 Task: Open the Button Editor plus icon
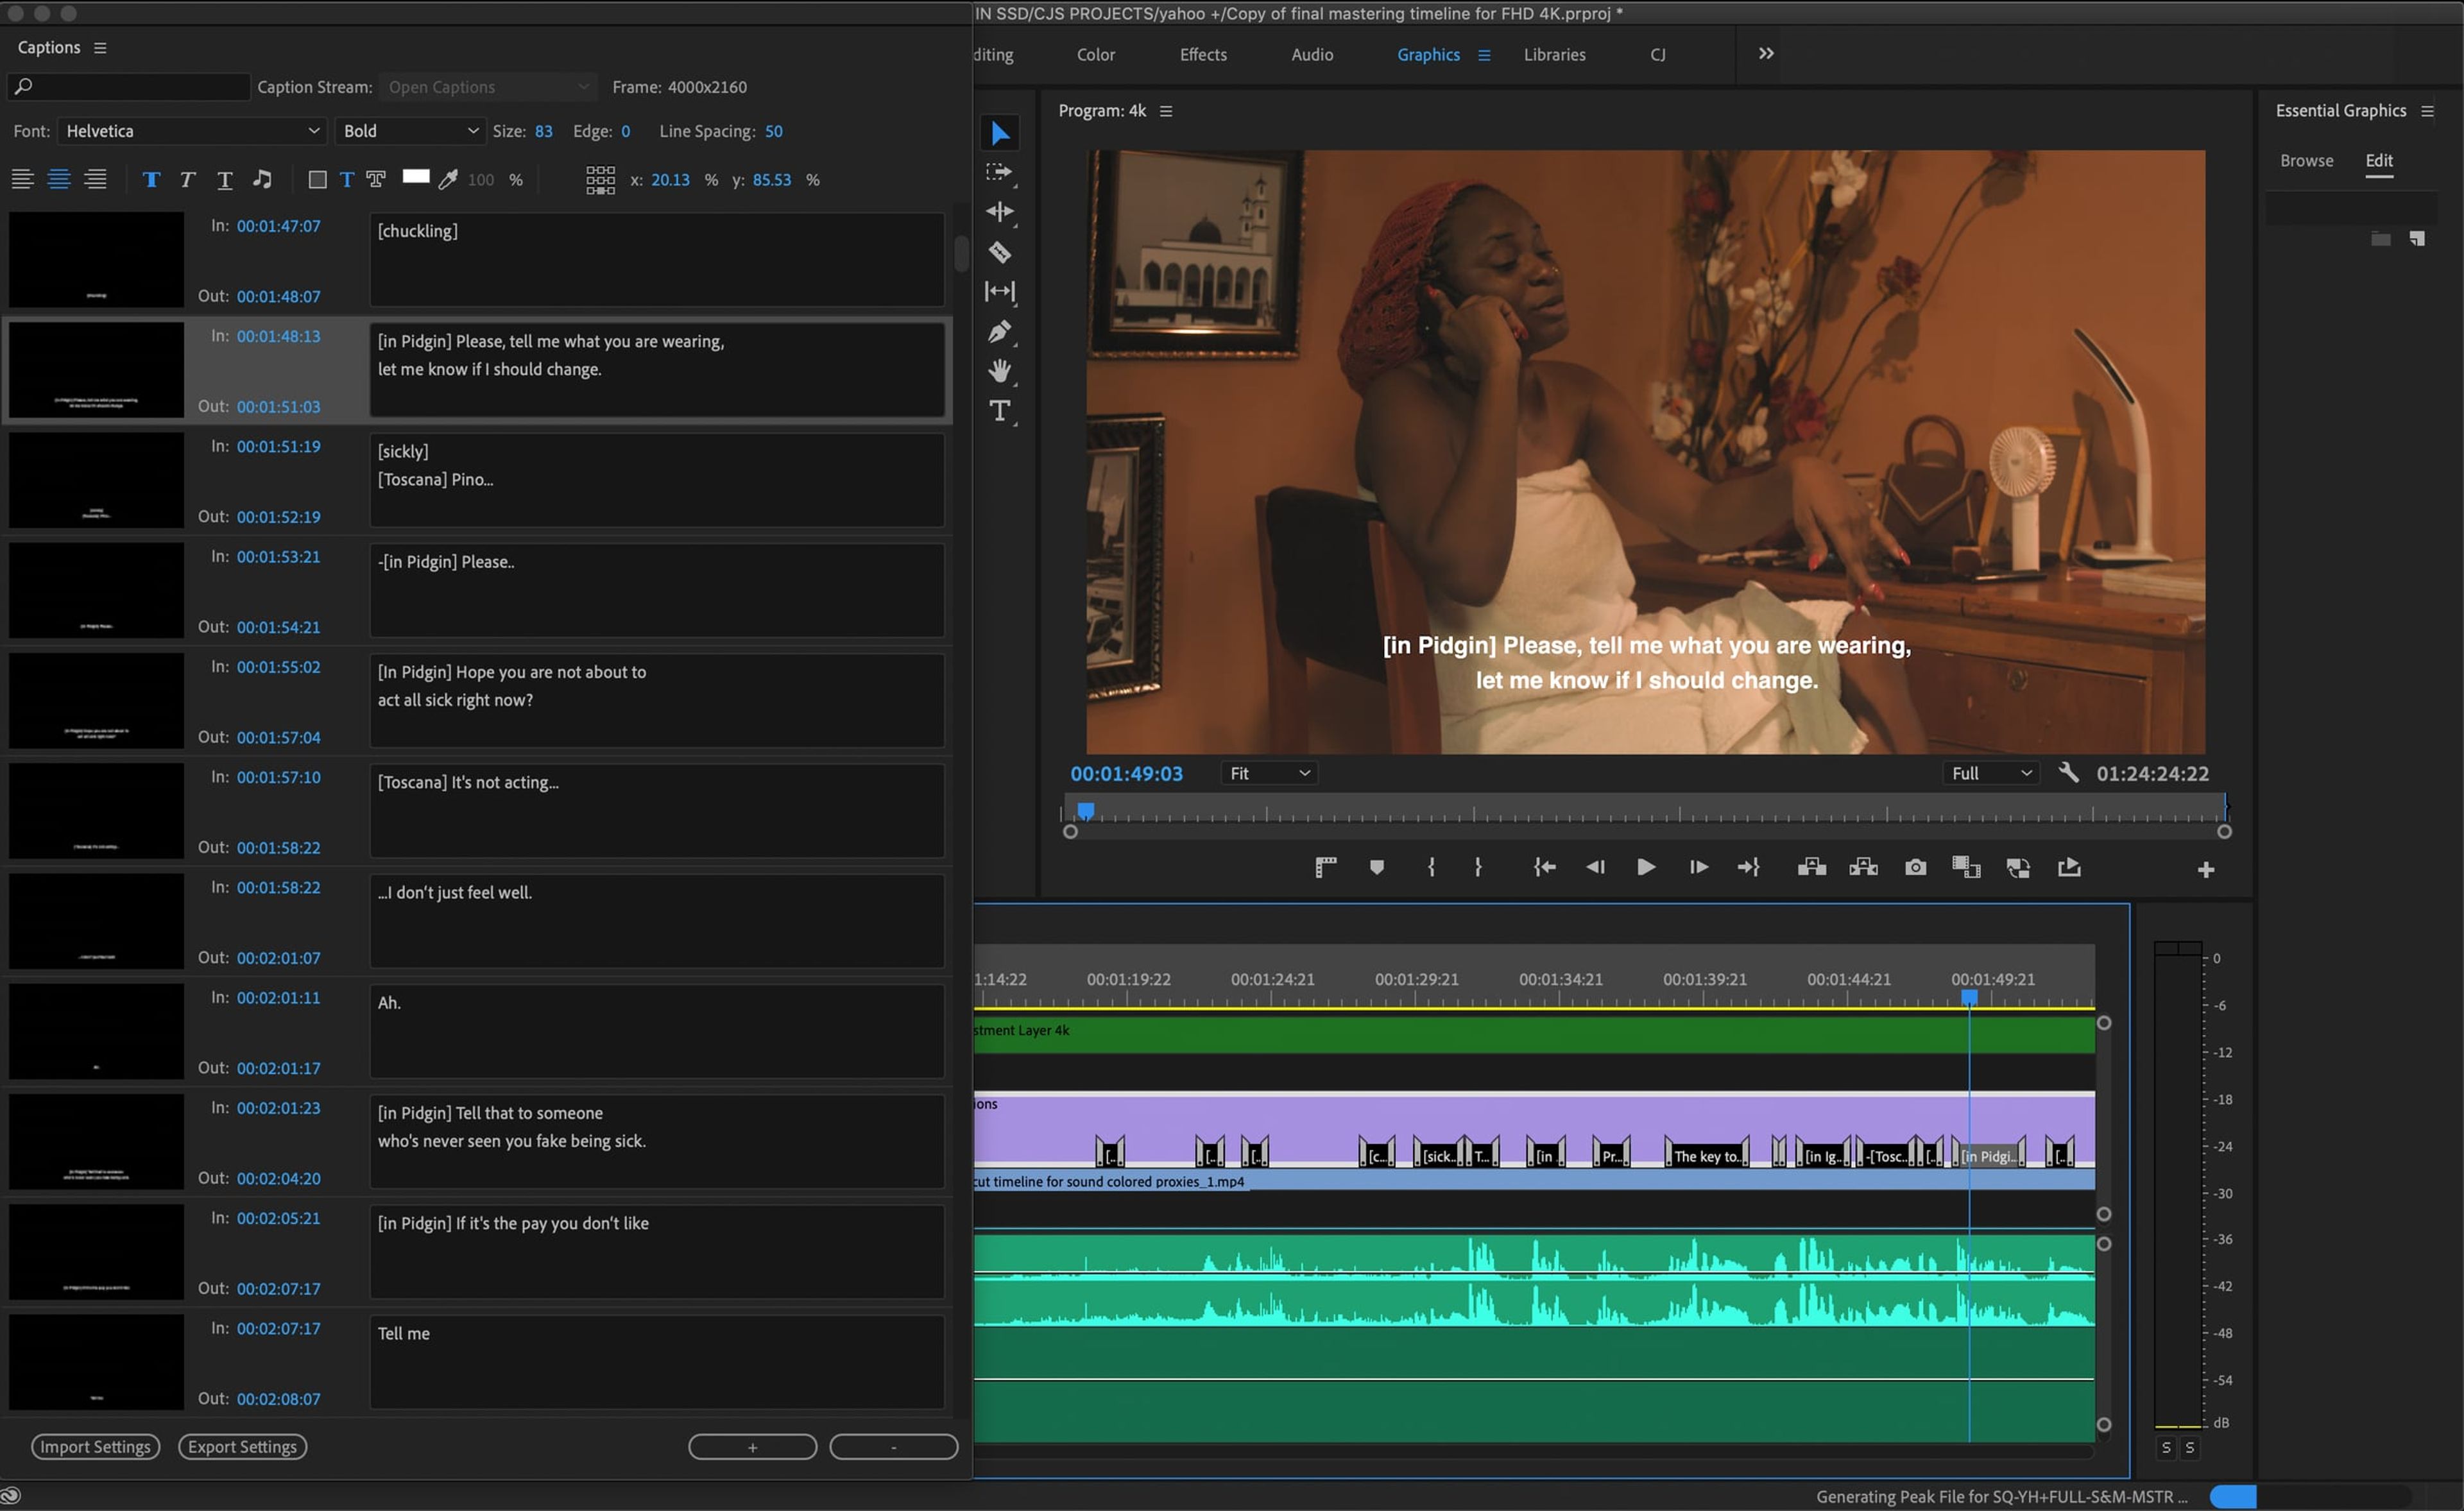(2205, 869)
